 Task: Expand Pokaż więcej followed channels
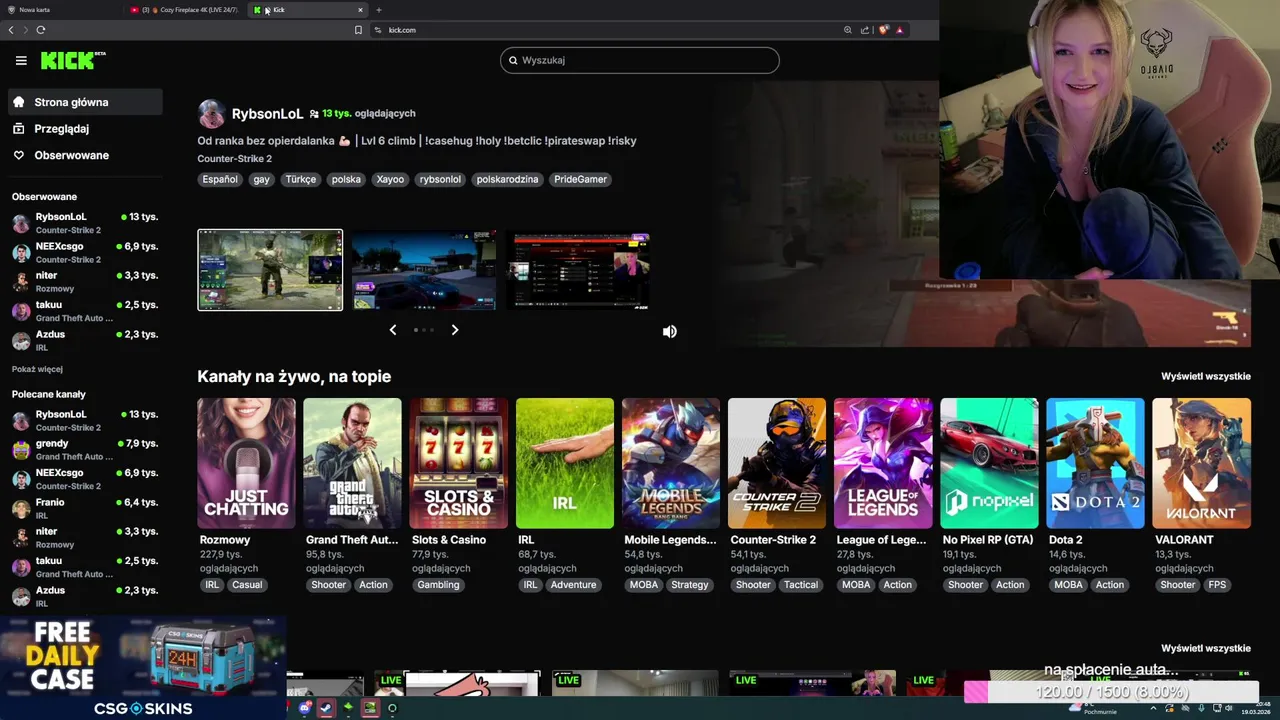37,369
